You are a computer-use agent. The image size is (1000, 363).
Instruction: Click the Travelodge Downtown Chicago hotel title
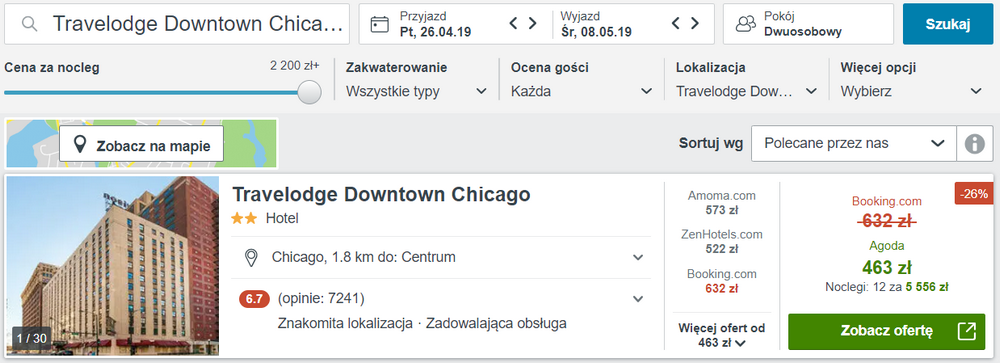tap(381, 194)
